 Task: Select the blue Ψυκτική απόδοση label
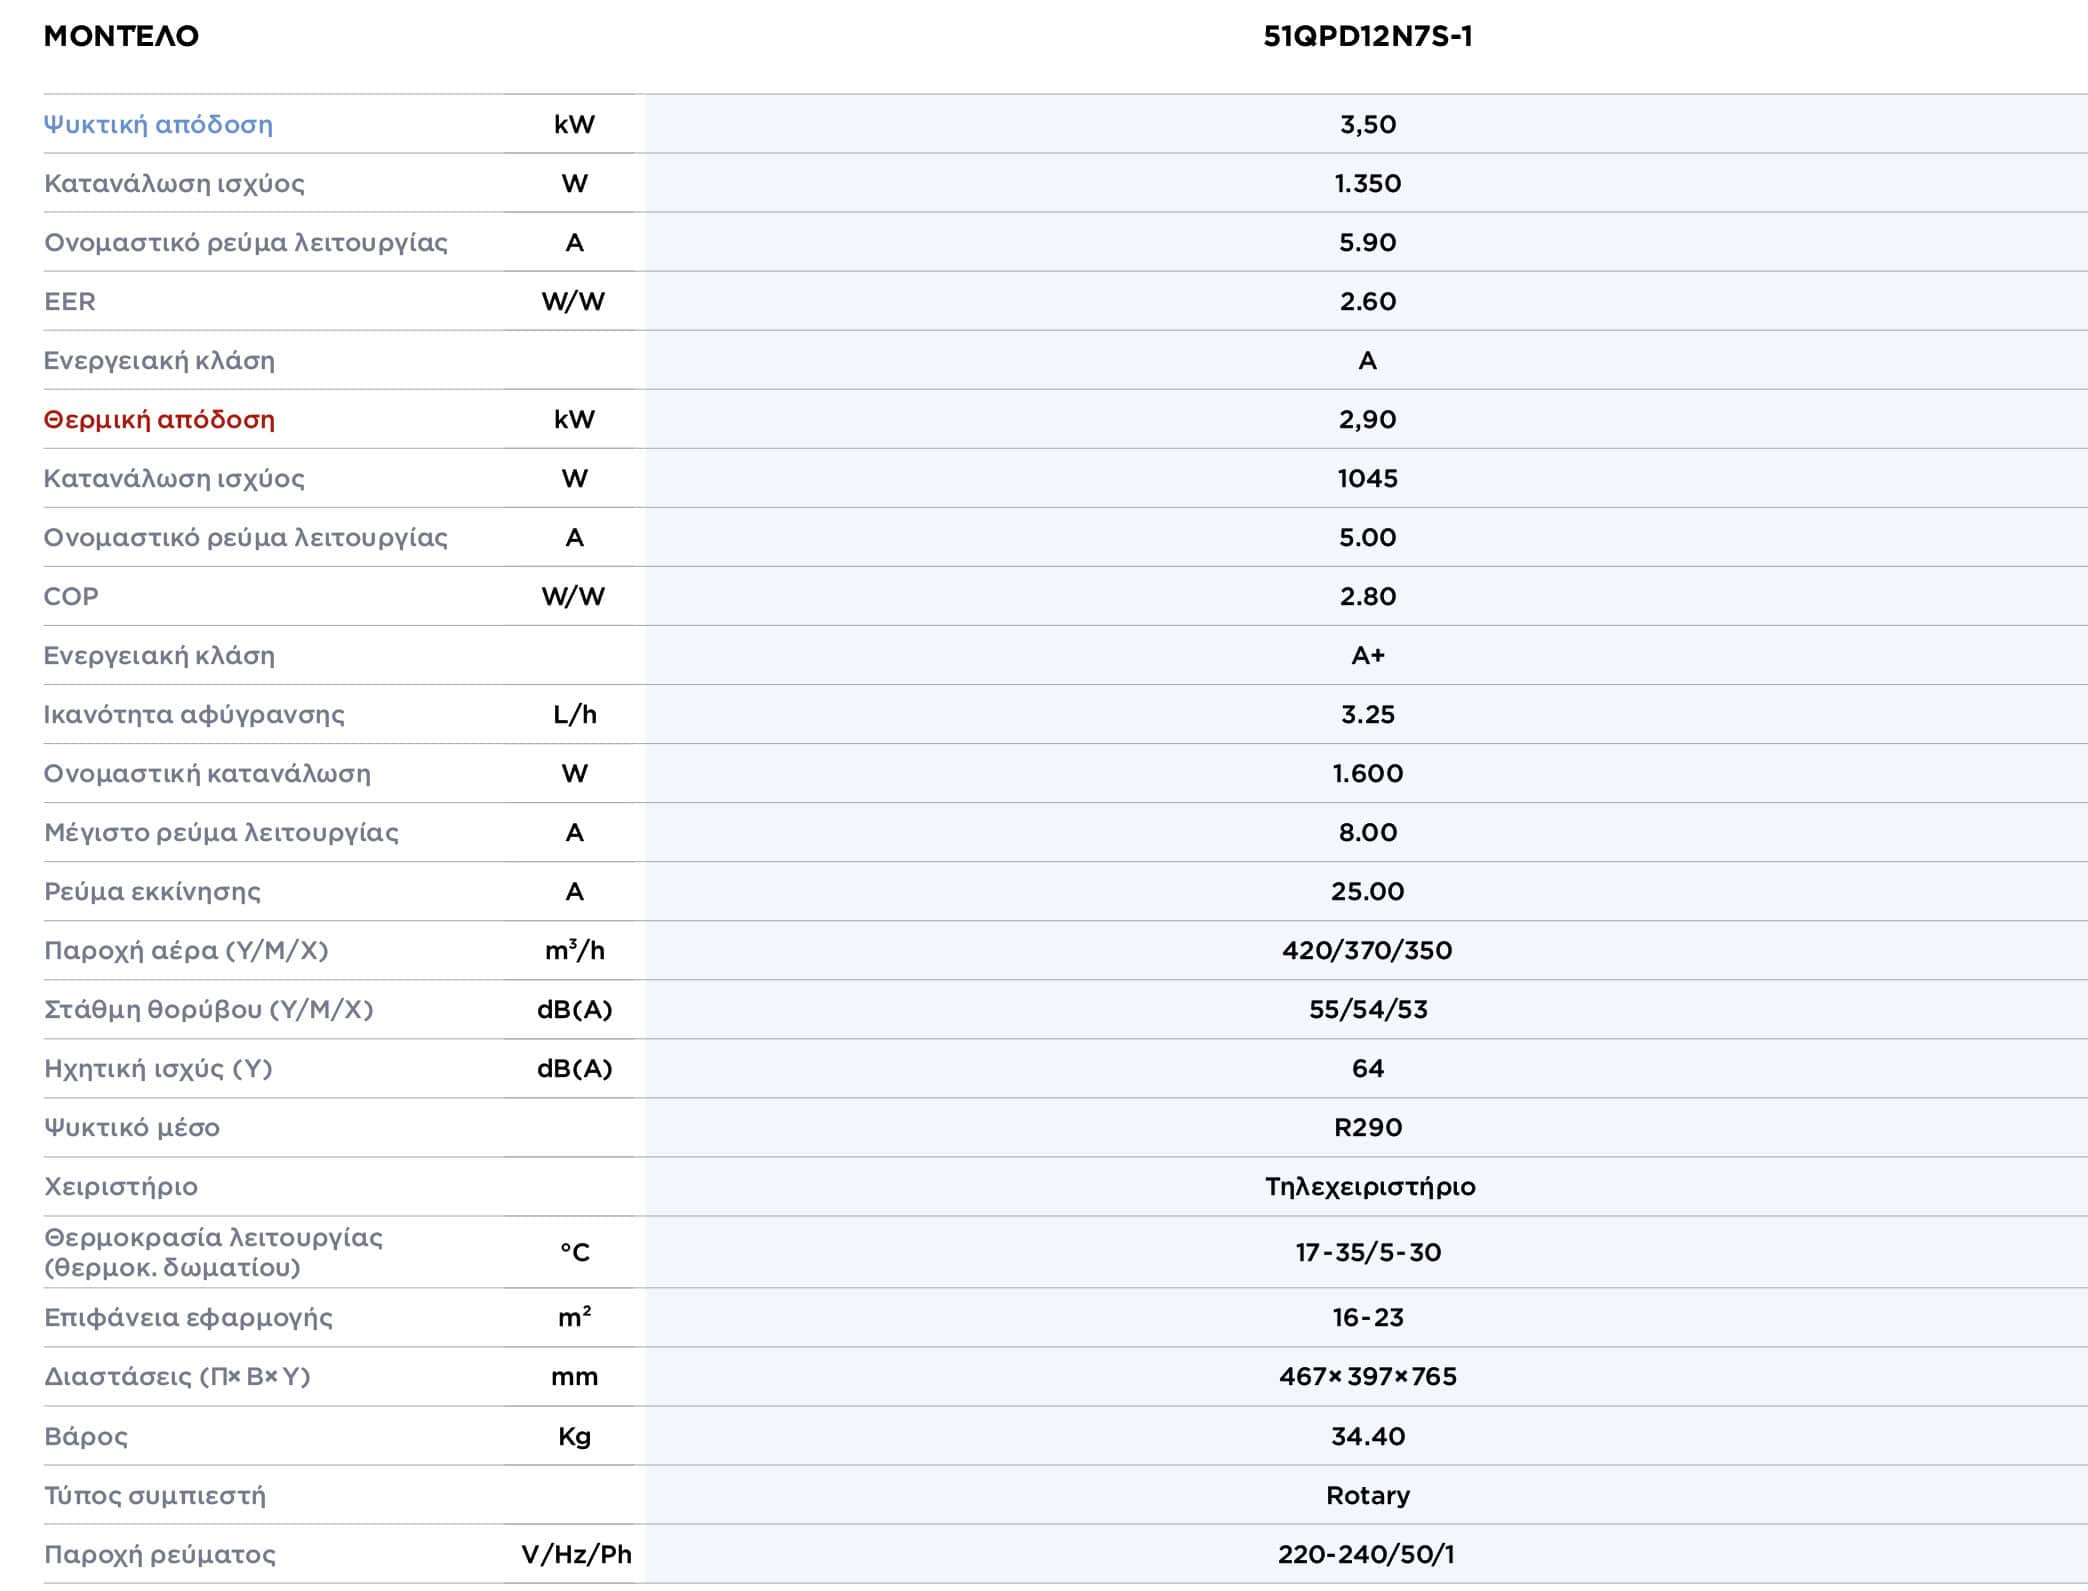[x=158, y=125]
